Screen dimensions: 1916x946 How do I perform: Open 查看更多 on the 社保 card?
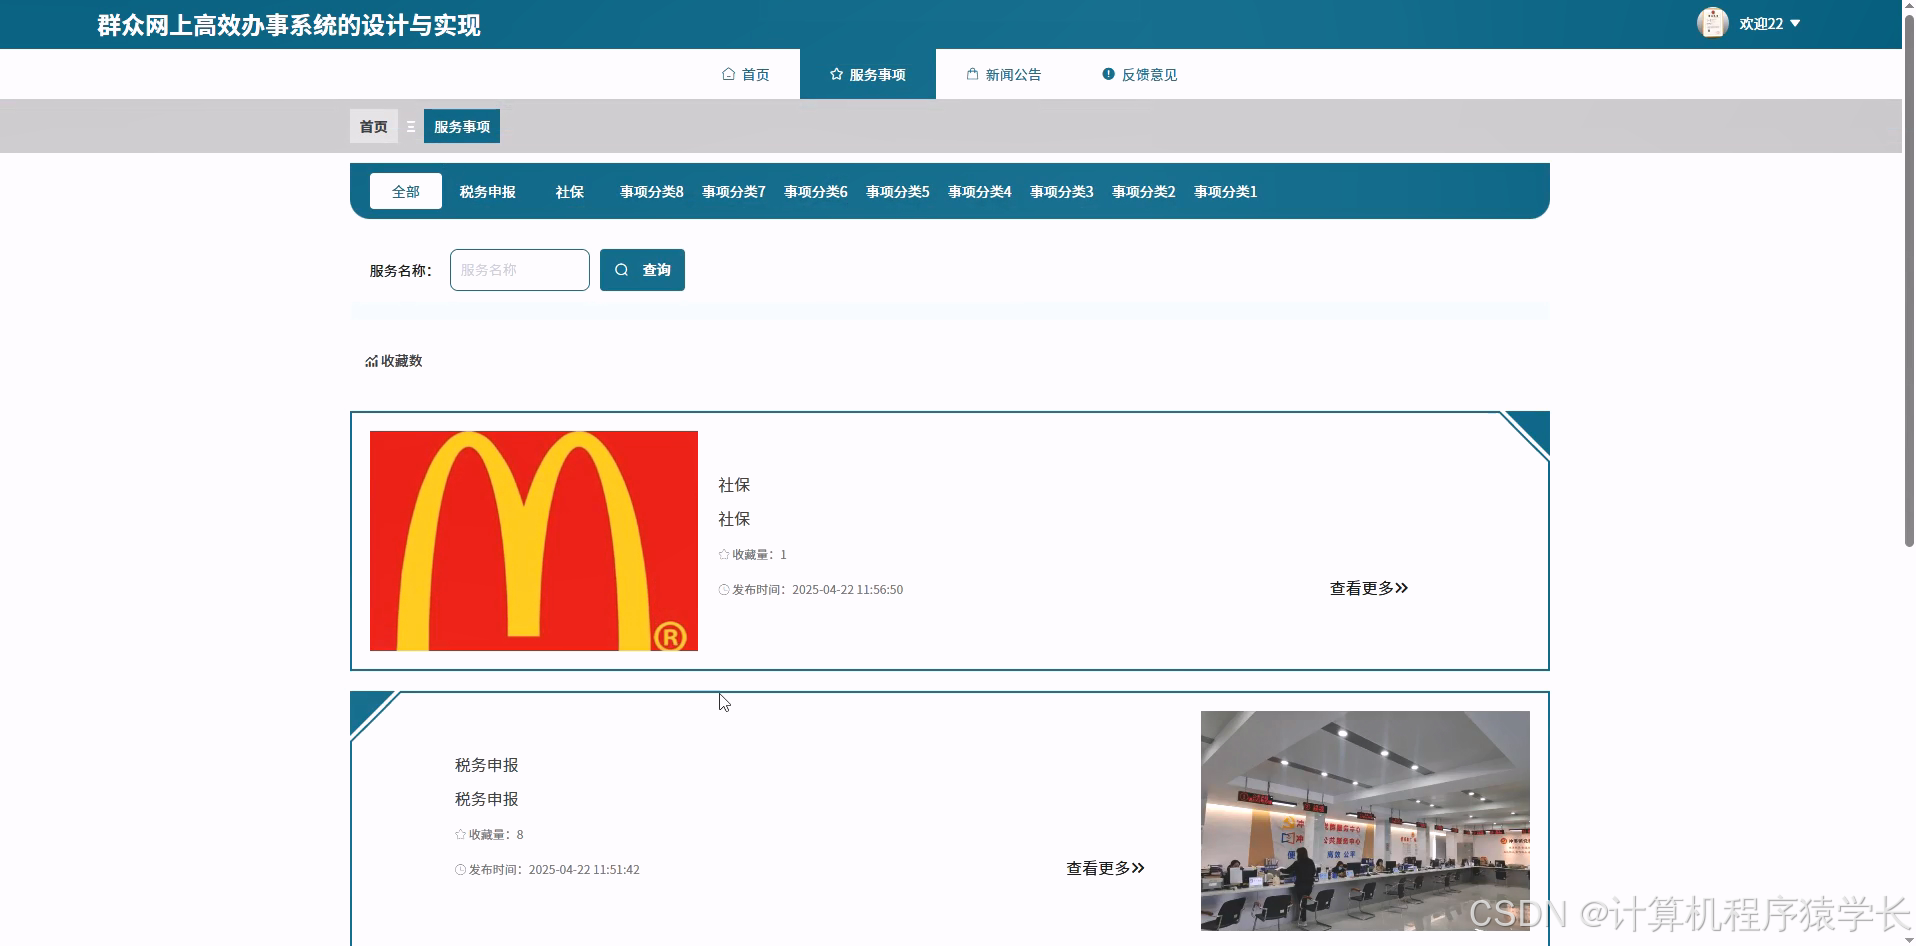1367,588
